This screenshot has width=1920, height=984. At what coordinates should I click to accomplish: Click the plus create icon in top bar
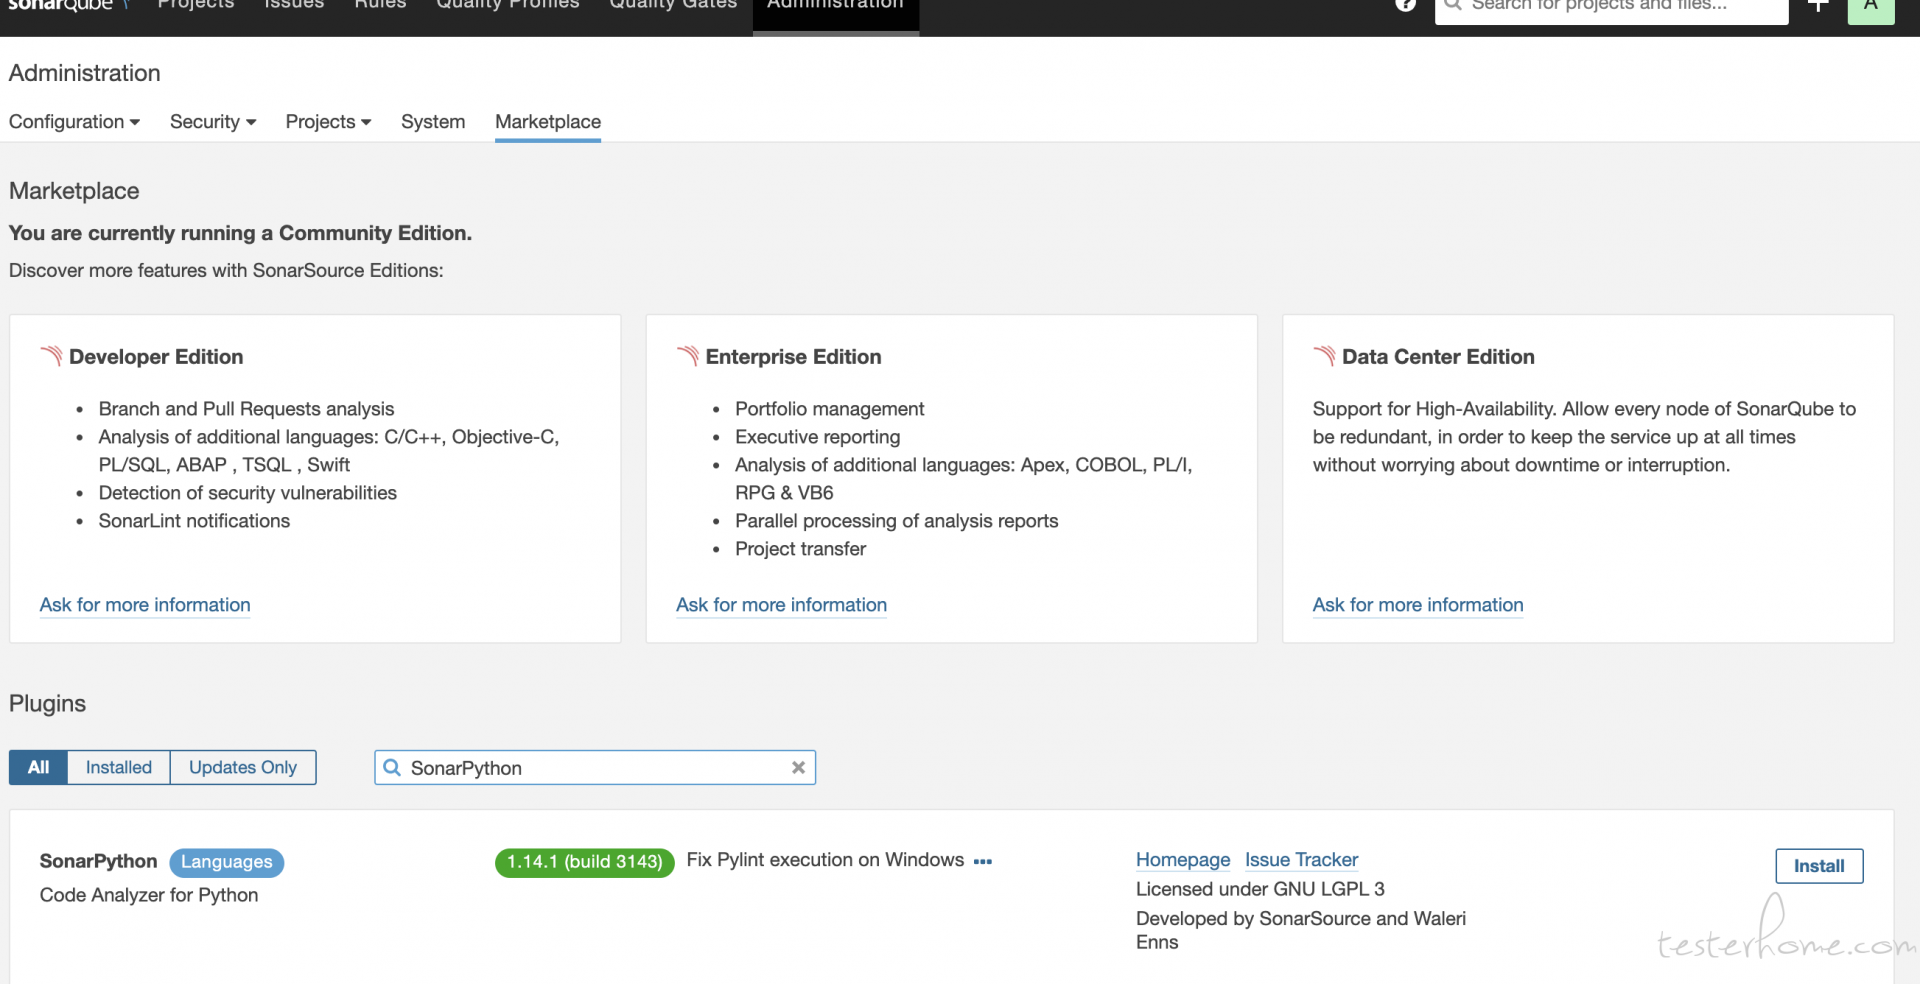coord(1818,5)
